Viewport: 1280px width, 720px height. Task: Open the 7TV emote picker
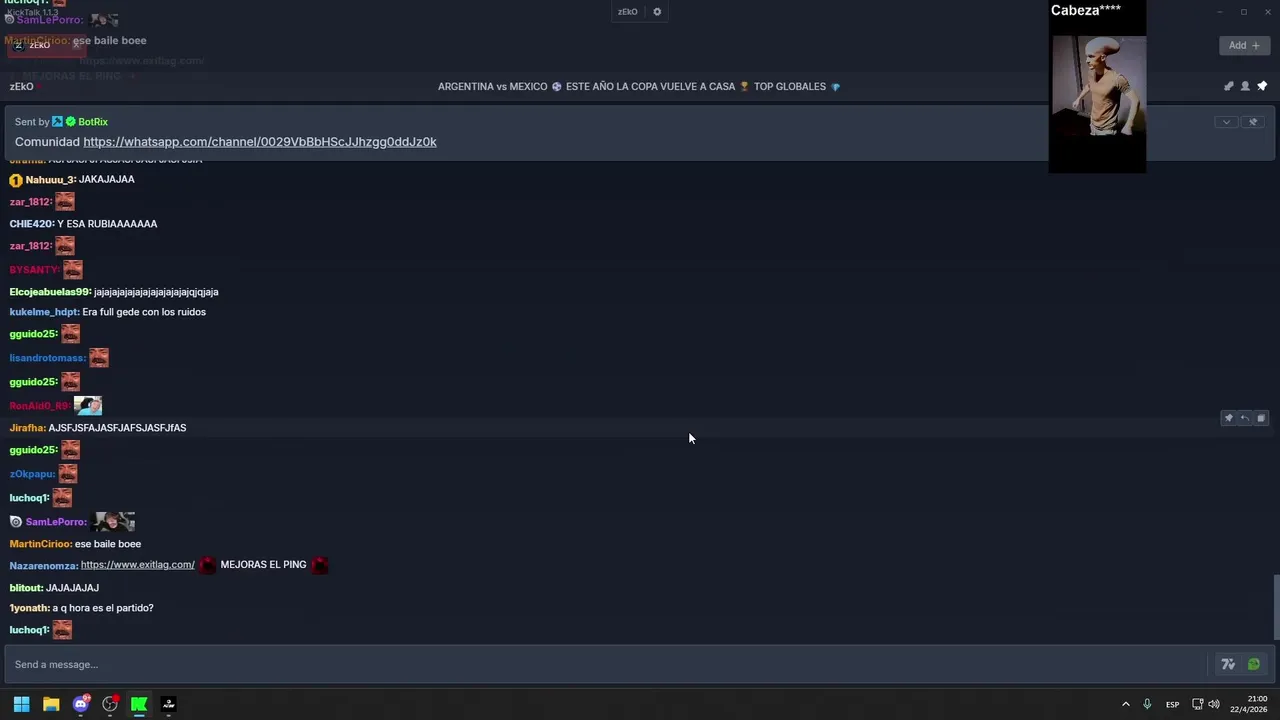1228,664
